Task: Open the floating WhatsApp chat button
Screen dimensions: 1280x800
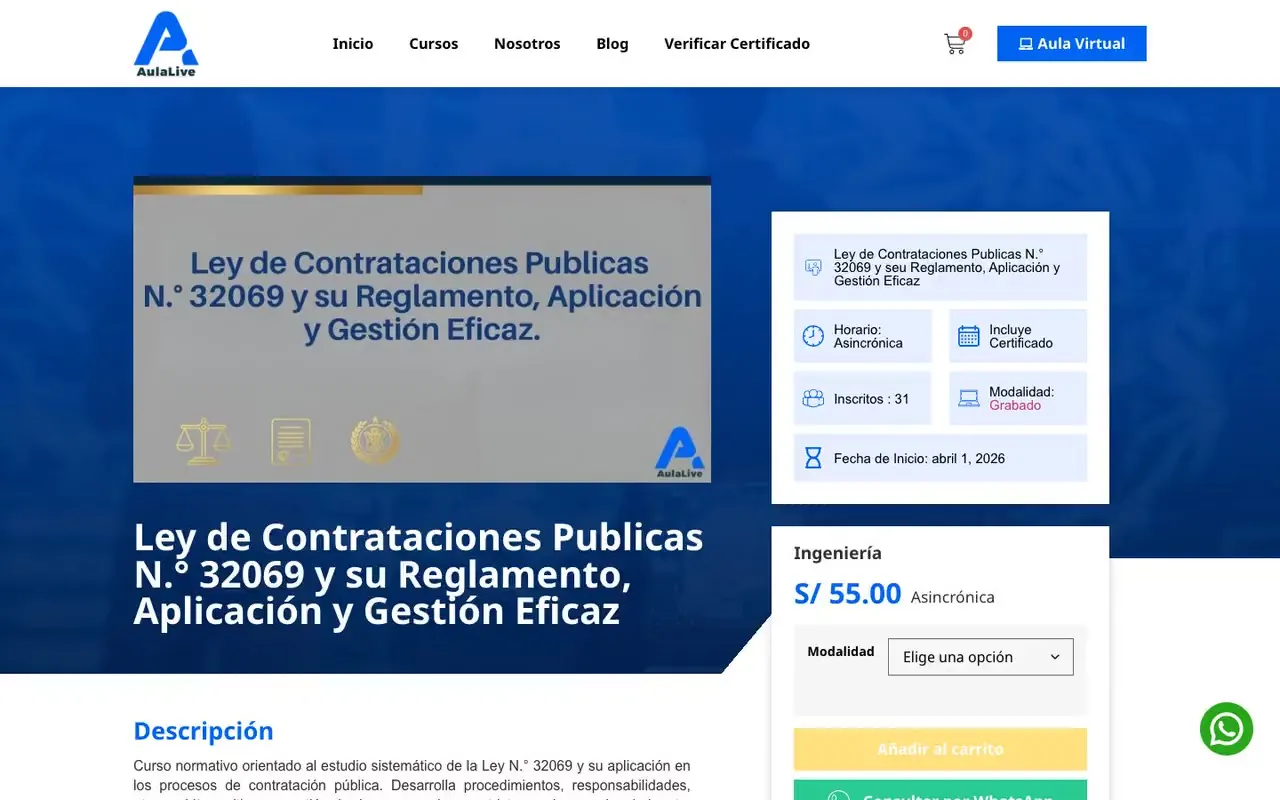Action: click(1226, 729)
